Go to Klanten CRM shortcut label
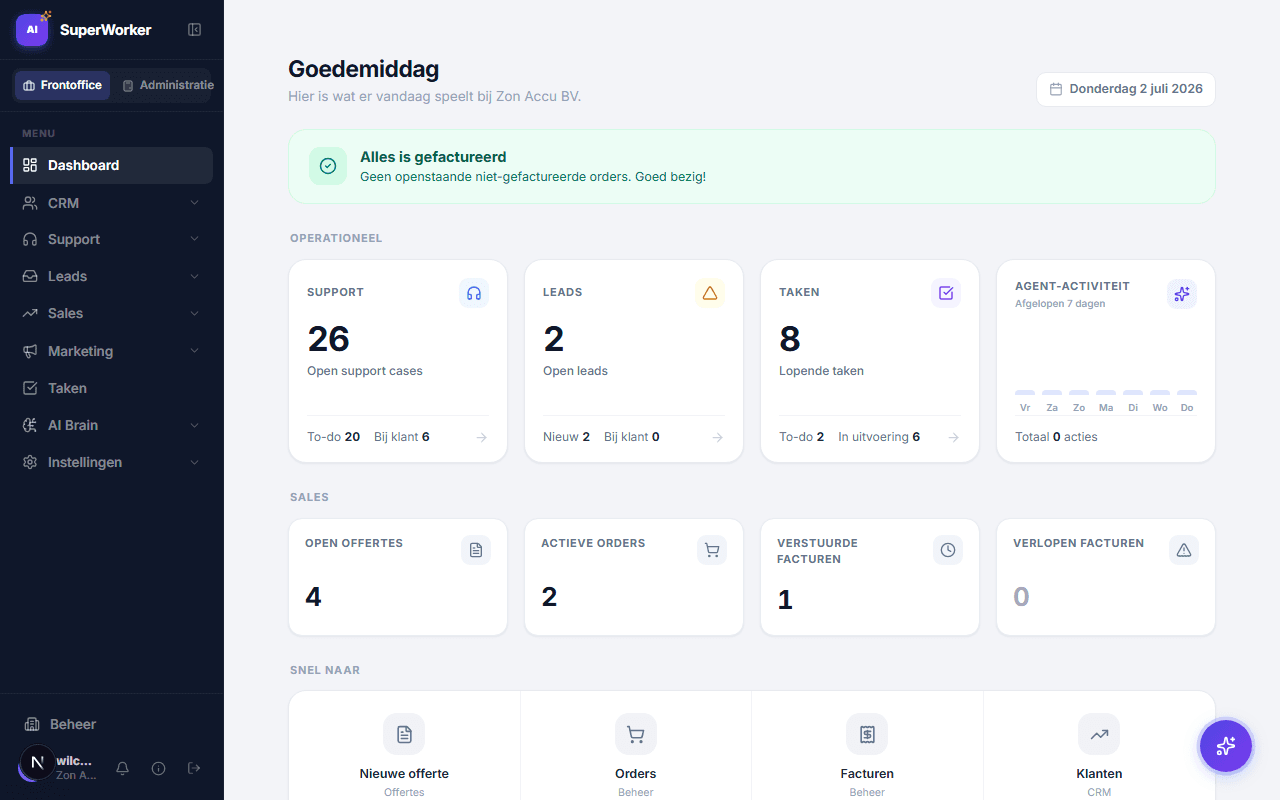 [x=1099, y=774]
